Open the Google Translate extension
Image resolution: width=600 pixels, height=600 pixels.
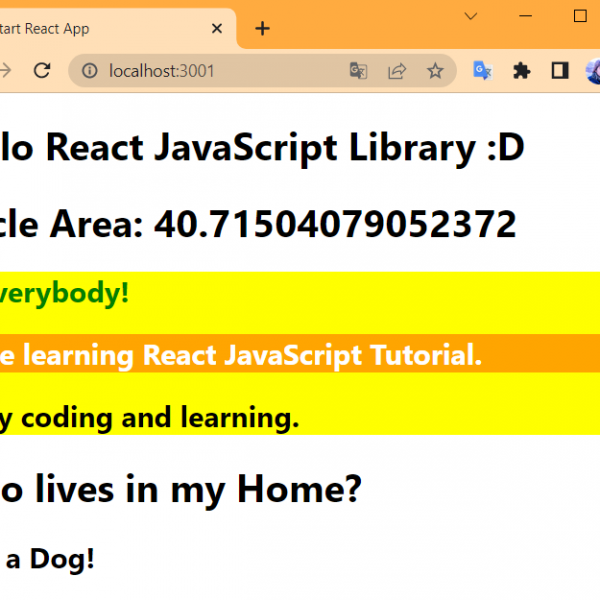[x=483, y=71]
